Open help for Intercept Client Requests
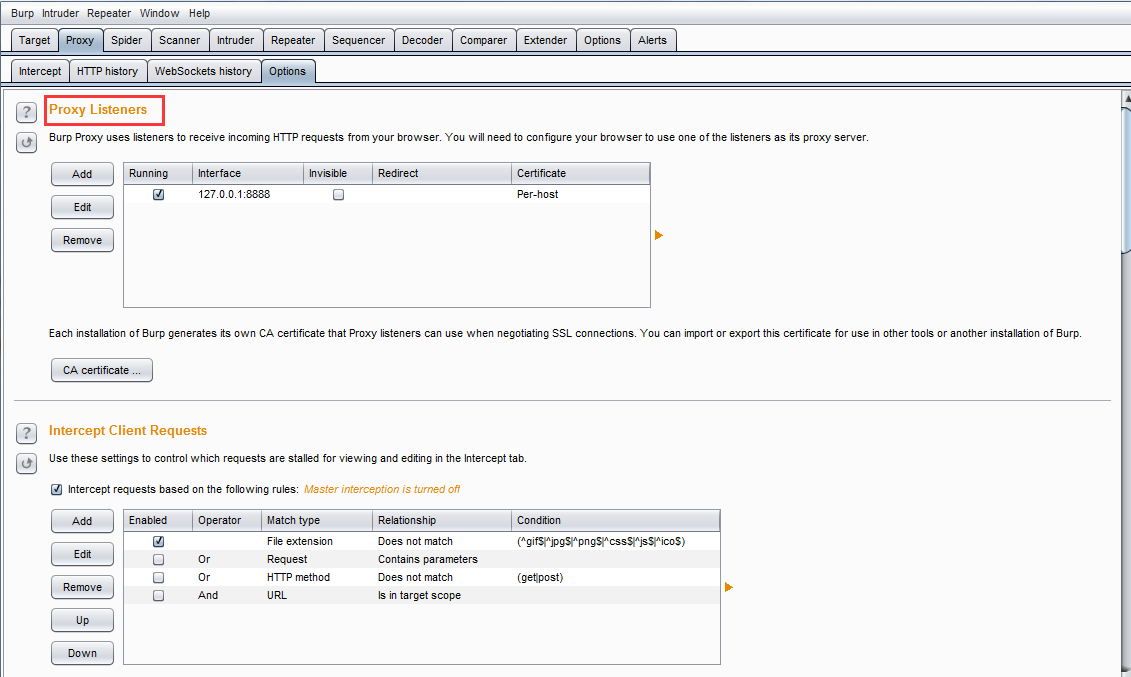Screen dimensions: 1131x677 pos(27,433)
